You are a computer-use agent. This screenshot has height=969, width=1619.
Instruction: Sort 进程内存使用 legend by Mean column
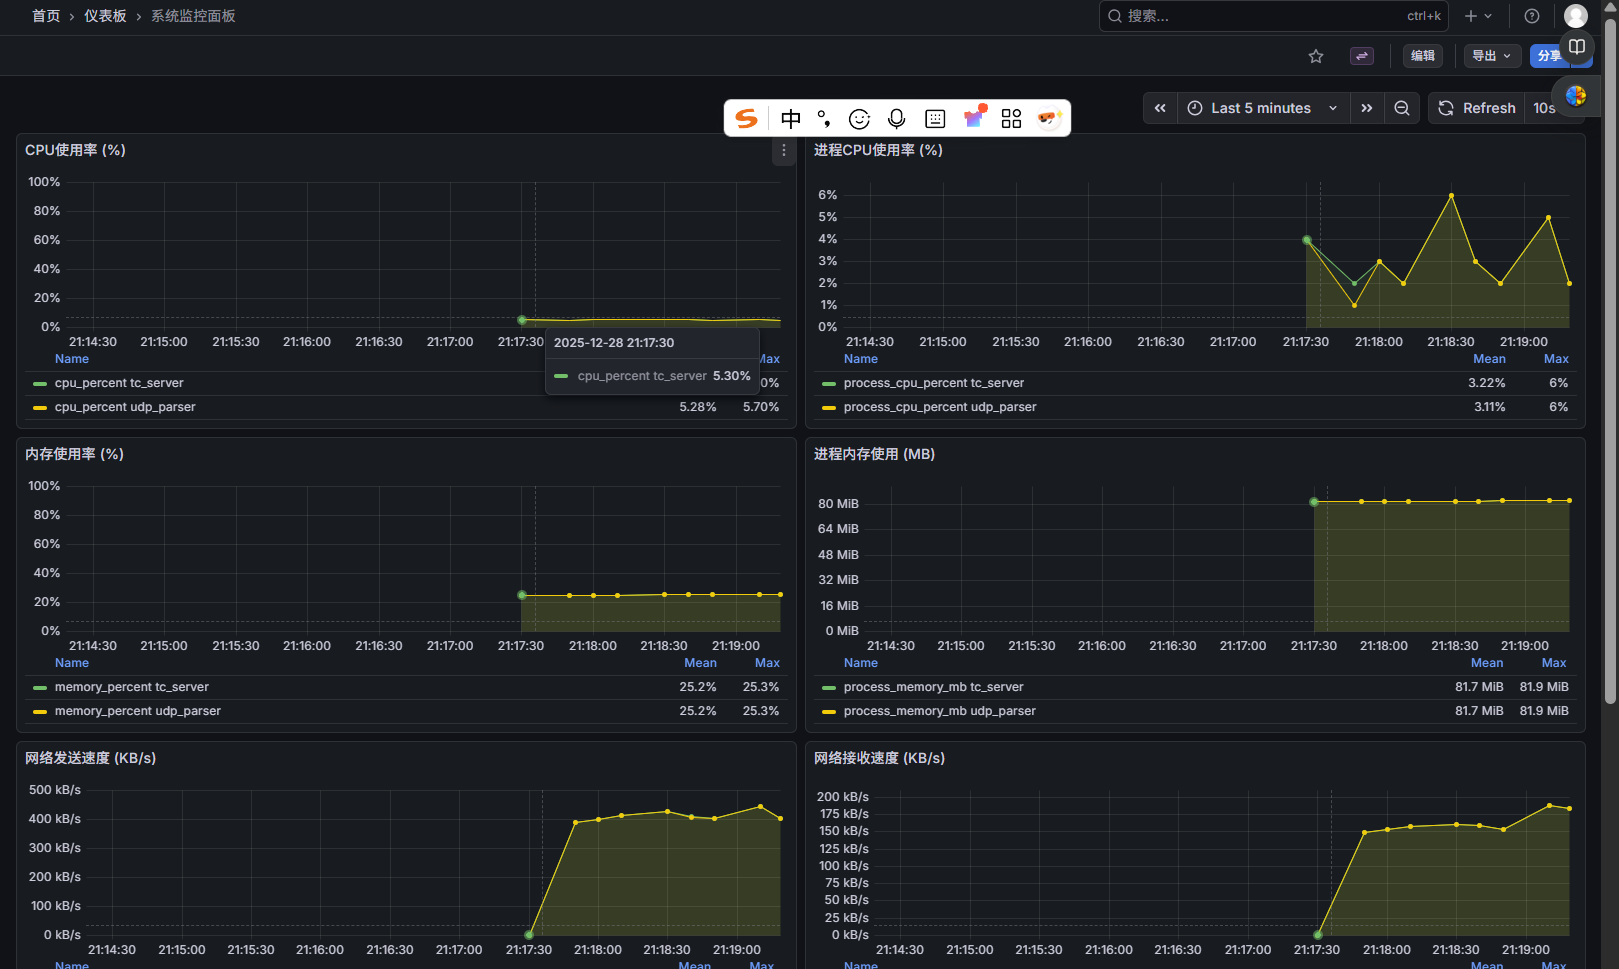click(1486, 663)
